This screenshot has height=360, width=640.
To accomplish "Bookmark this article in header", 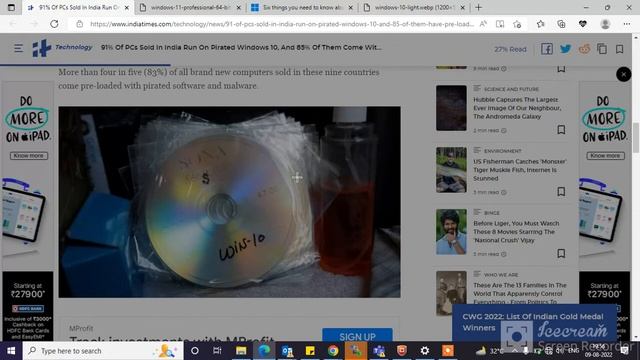I will point(620,49).
